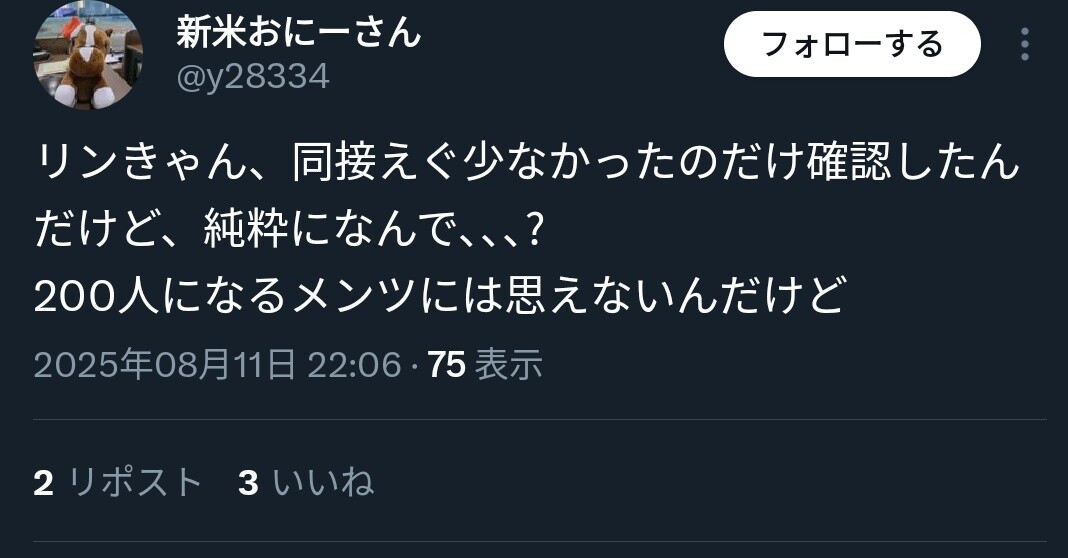1068x558 pixels.
Task: View the 3 いいね list
Action: 306,482
